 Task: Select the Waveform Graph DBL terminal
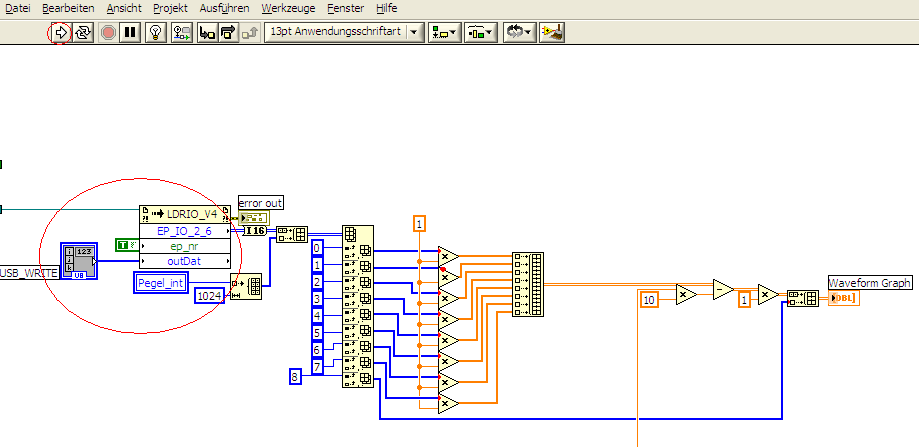844,299
